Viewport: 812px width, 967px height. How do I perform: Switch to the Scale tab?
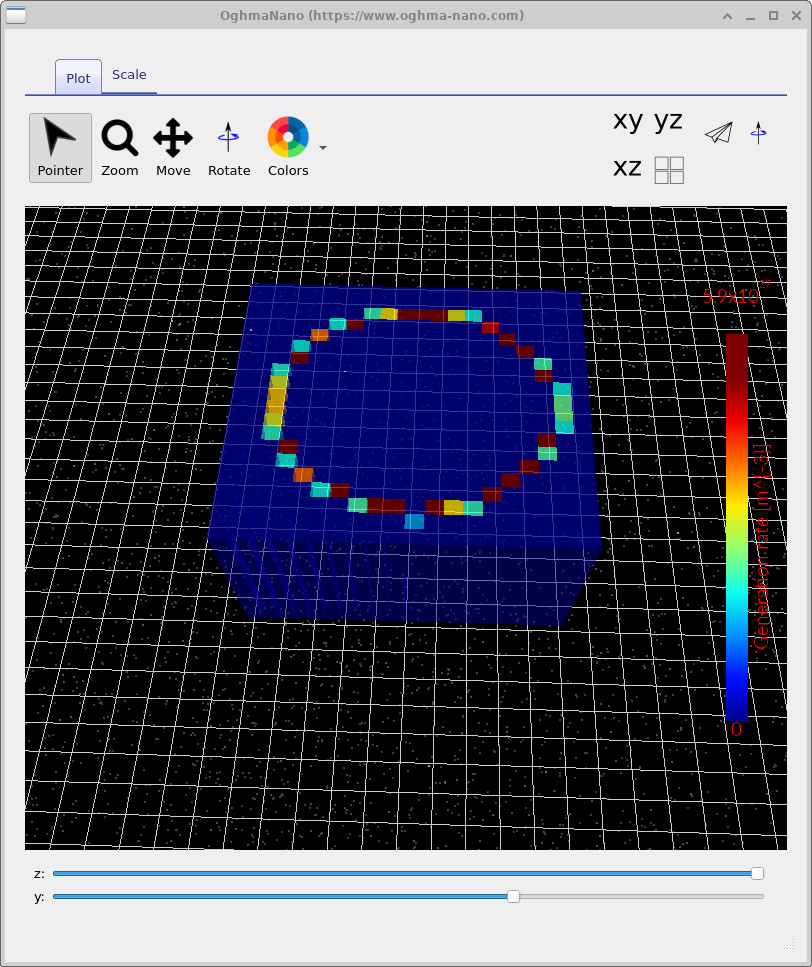(x=129, y=74)
